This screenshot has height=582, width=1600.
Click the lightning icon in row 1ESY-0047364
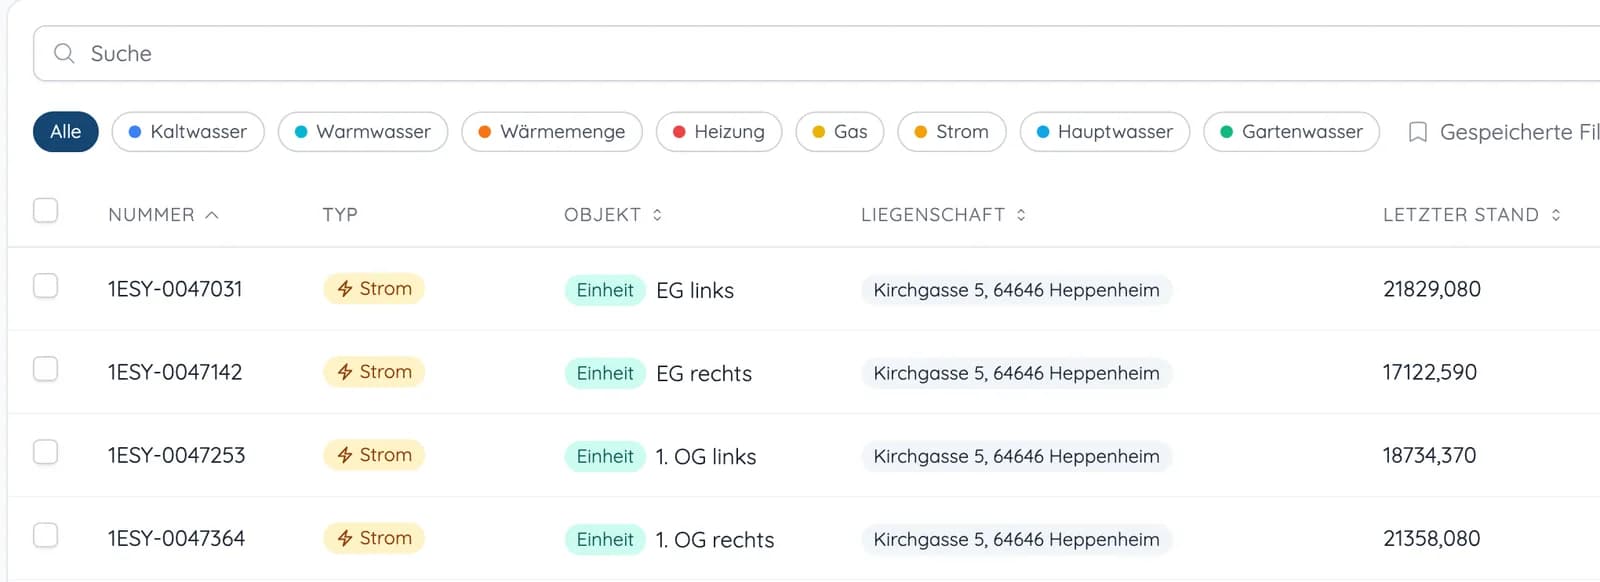click(x=345, y=538)
